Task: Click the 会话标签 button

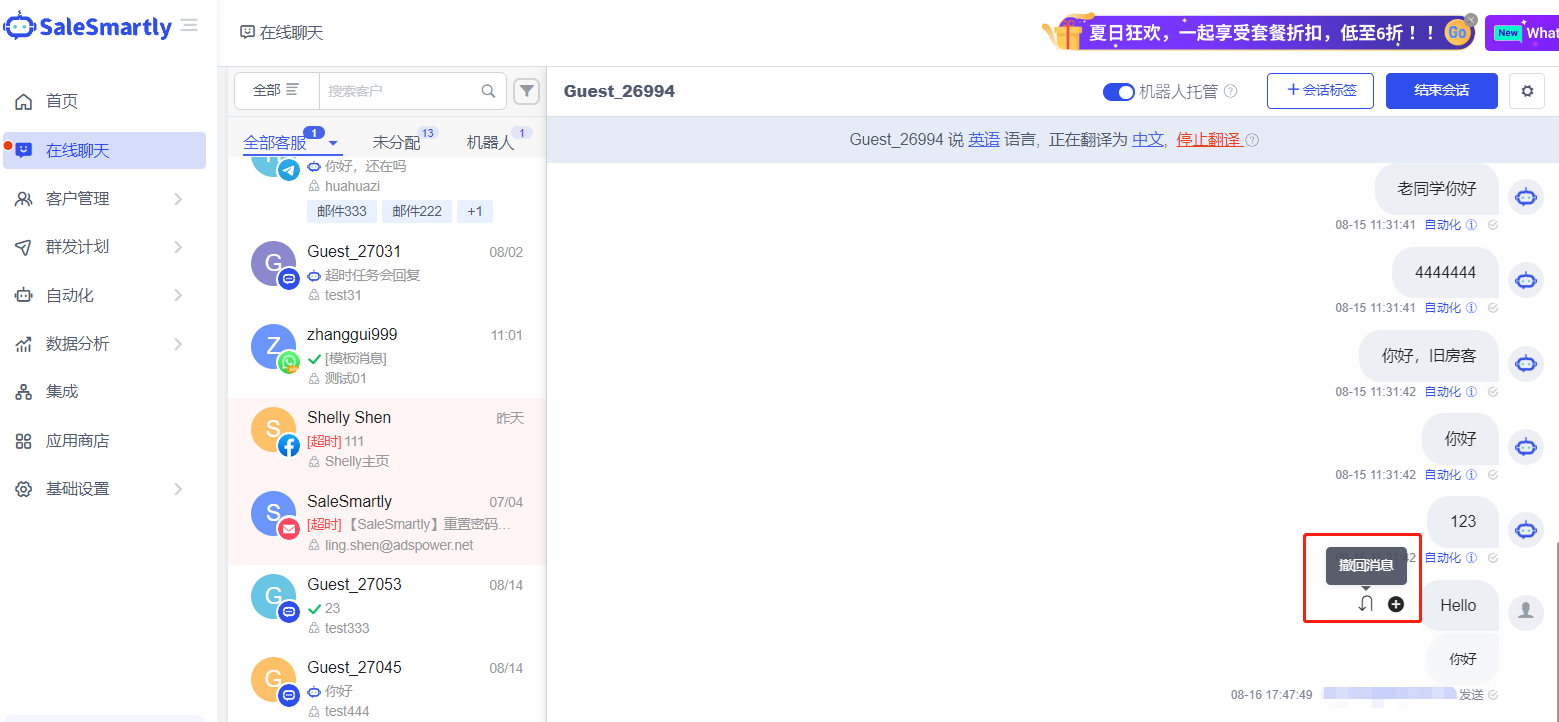Action: [x=1320, y=91]
